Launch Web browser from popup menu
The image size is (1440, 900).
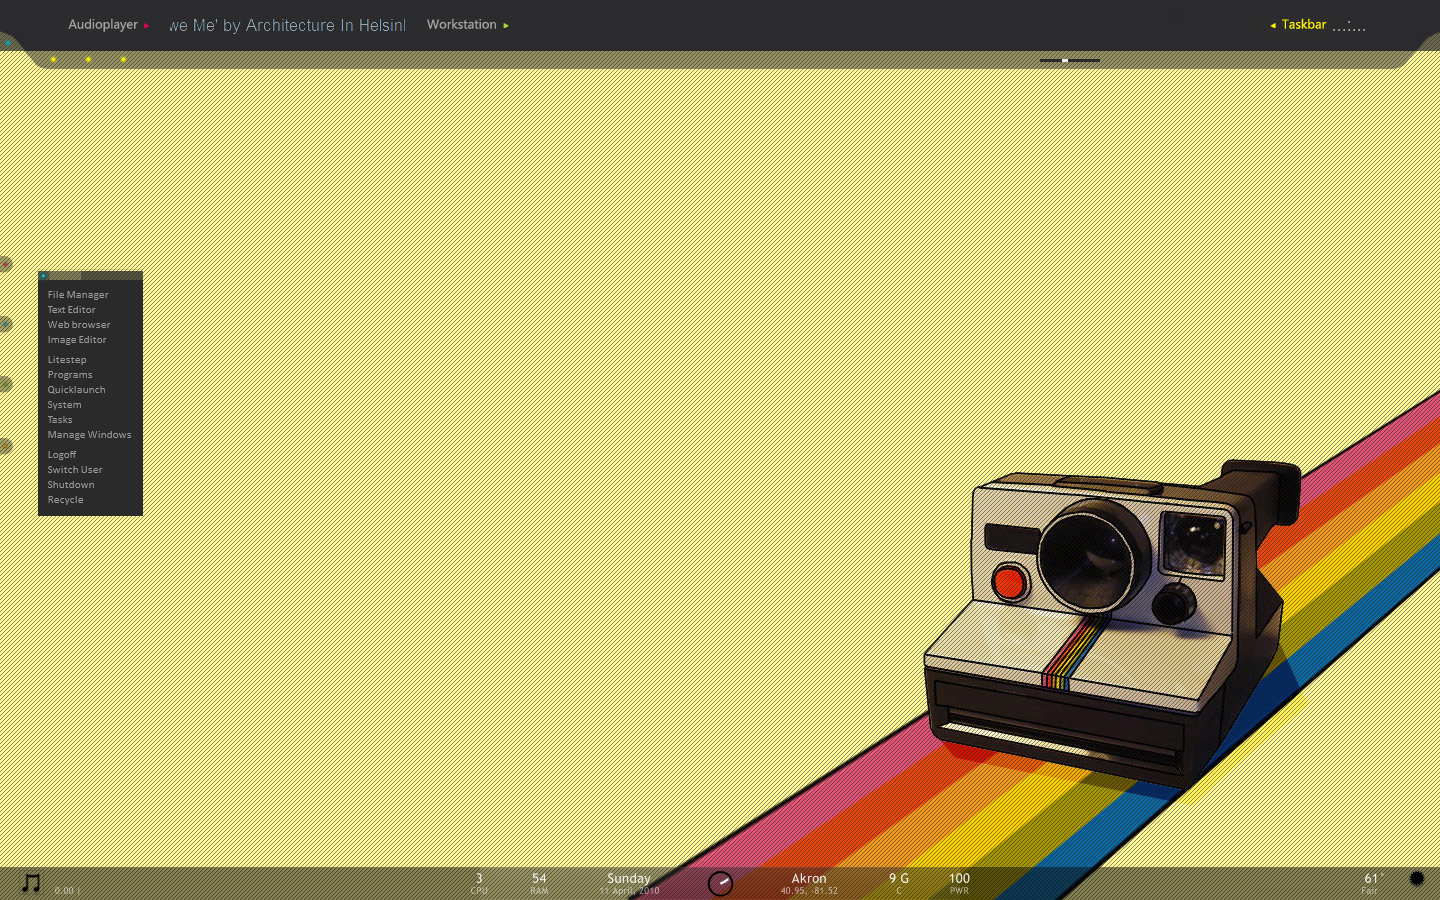point(79,324)
